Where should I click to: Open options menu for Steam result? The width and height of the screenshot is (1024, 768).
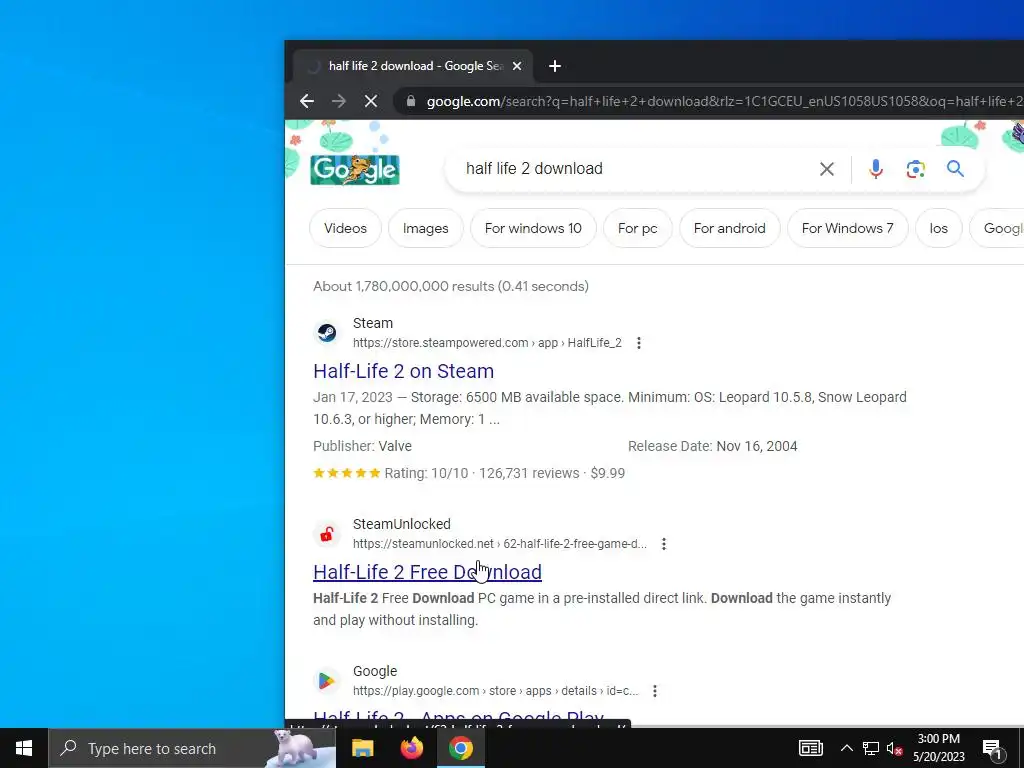tap(639, 343)
